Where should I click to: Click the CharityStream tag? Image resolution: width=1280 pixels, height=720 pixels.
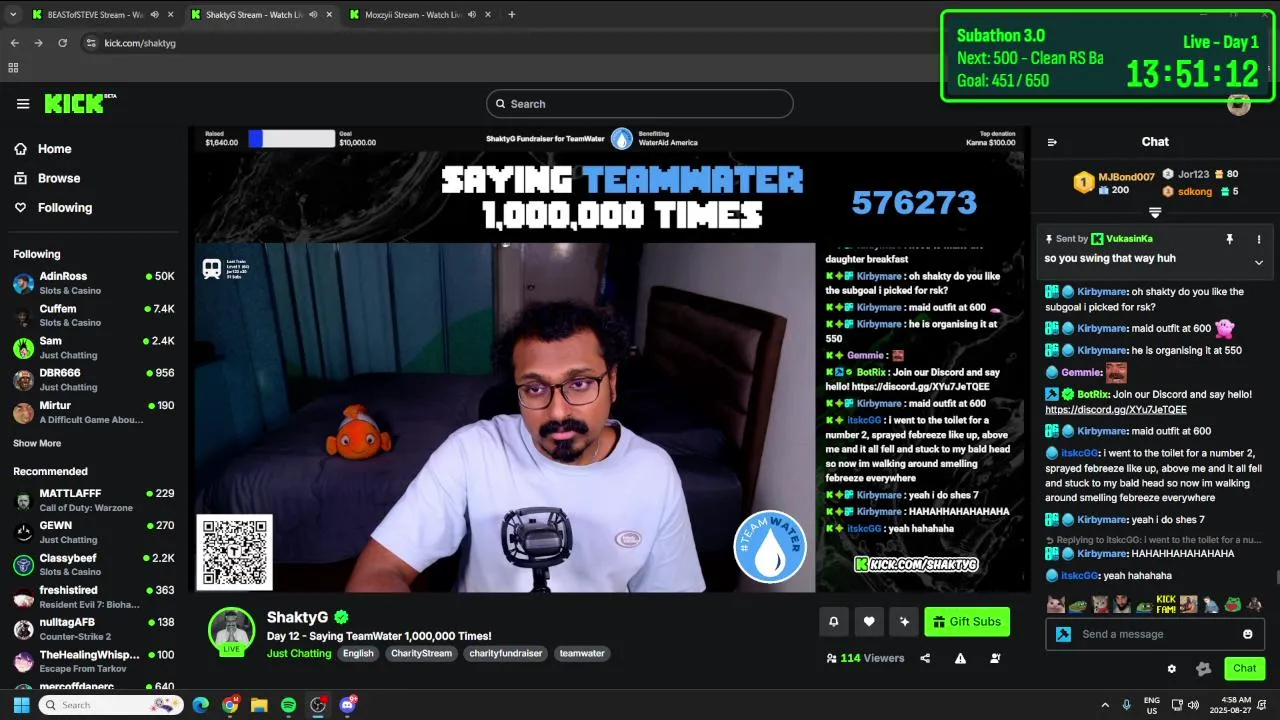pos(421,654)
